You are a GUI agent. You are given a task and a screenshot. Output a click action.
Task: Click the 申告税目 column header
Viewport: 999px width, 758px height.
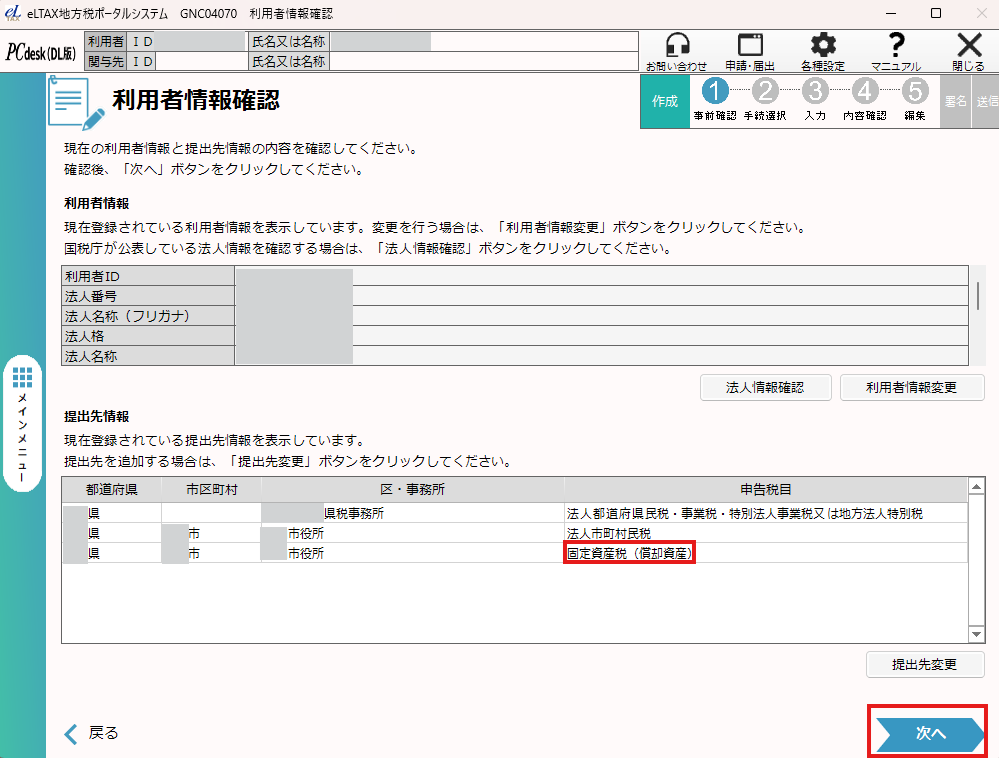click(765, 491)
